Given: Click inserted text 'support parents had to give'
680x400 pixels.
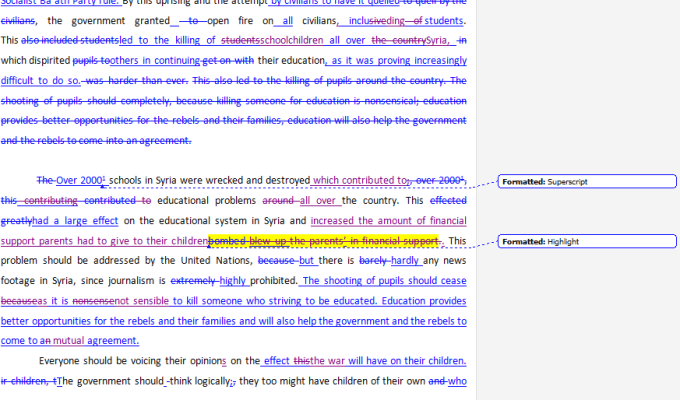Looking at the screenshot, I should [x=72, y=241].
